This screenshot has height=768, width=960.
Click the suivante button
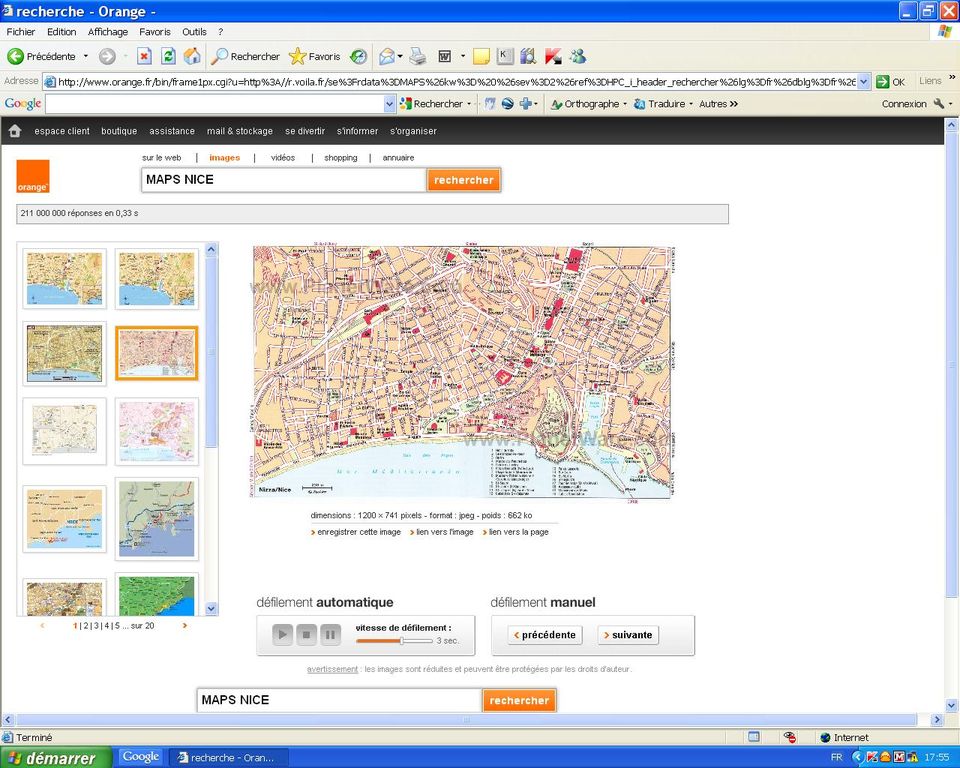628,635
